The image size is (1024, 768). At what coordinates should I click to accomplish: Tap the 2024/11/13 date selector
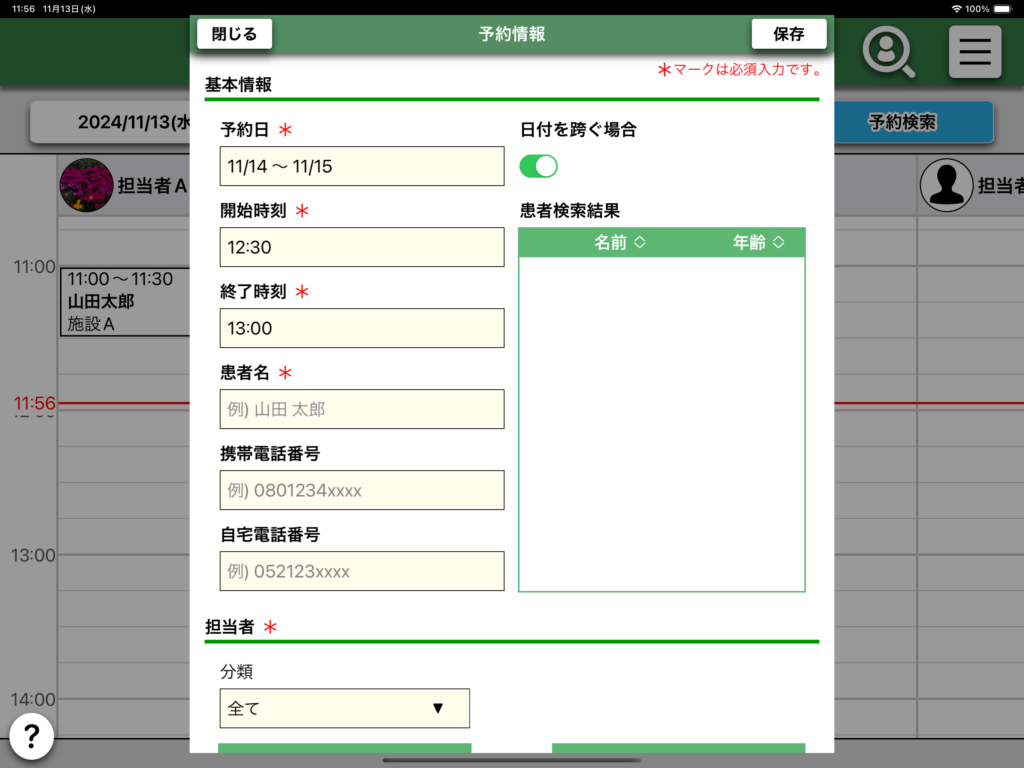click(x=110, y=123)
